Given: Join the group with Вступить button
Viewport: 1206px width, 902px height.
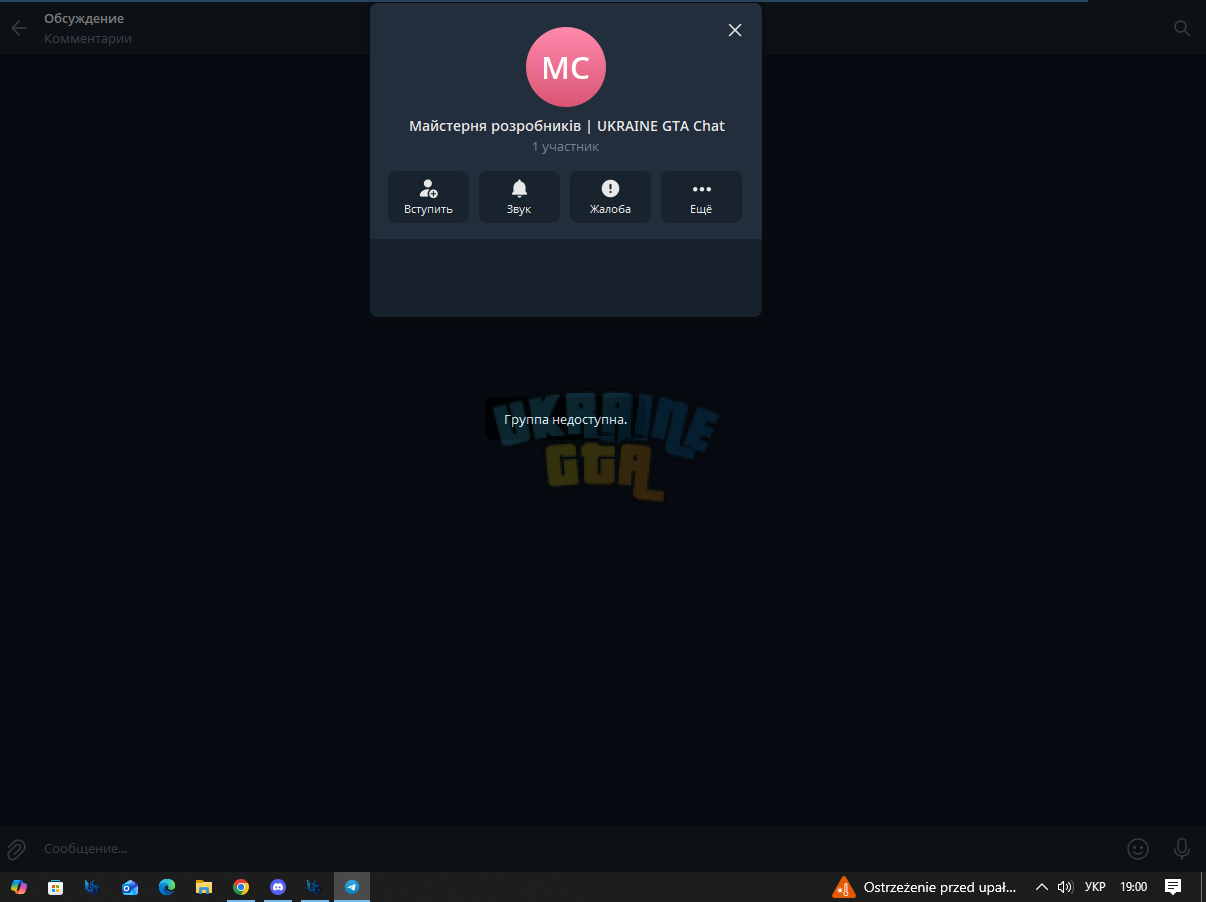Looking at the screenshot, I should [428, 197].
